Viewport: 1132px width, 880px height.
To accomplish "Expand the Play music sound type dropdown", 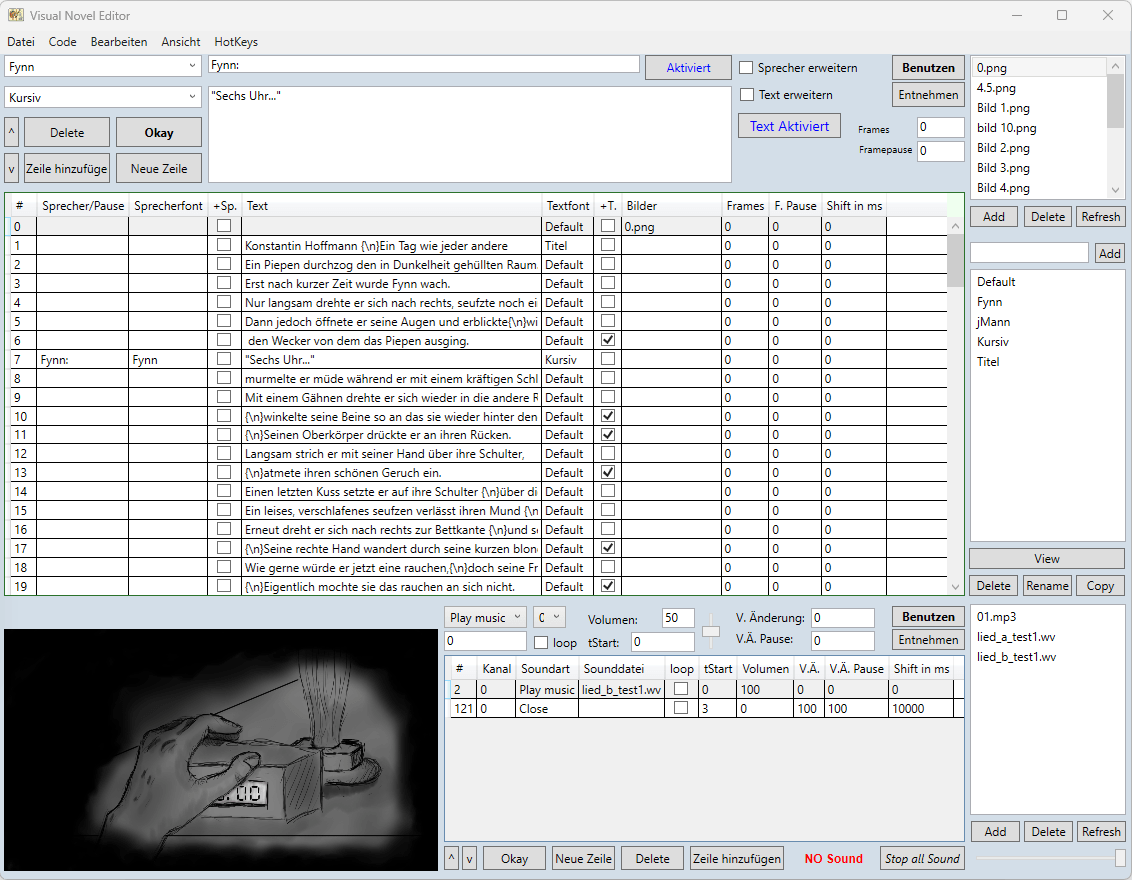I will (485, 617).
